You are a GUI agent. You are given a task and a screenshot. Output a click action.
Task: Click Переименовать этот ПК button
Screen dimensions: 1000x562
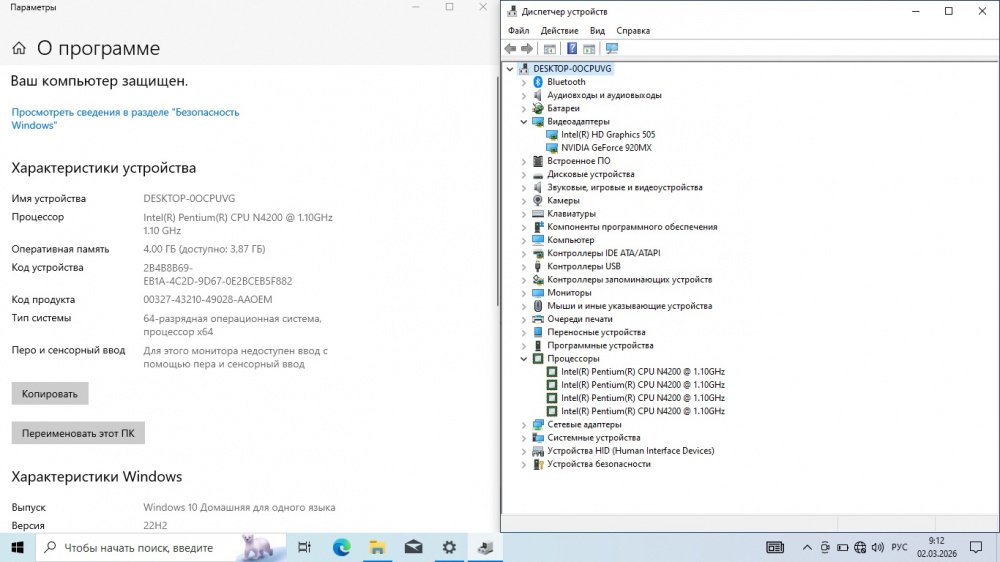(x=78, y=433)
